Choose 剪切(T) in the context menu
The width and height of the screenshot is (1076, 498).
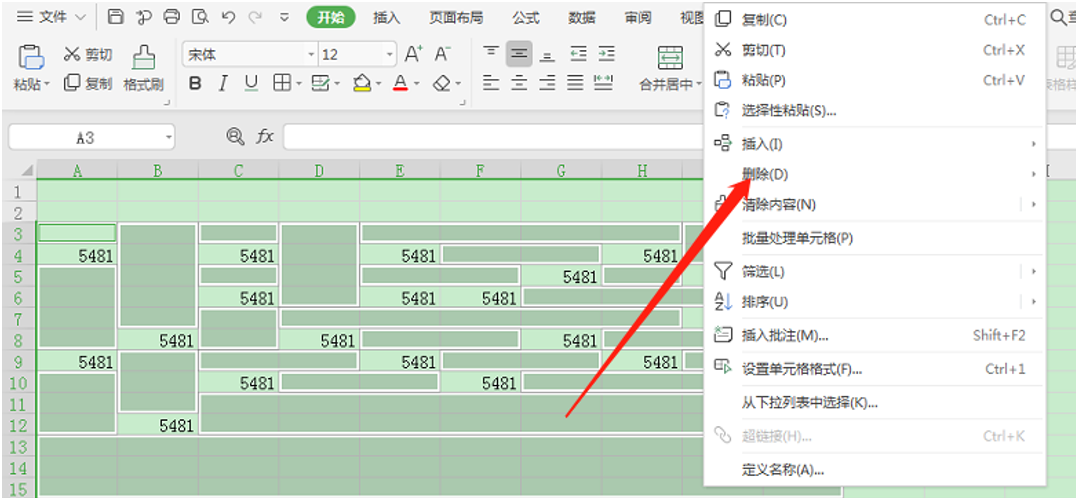point(875,50)
